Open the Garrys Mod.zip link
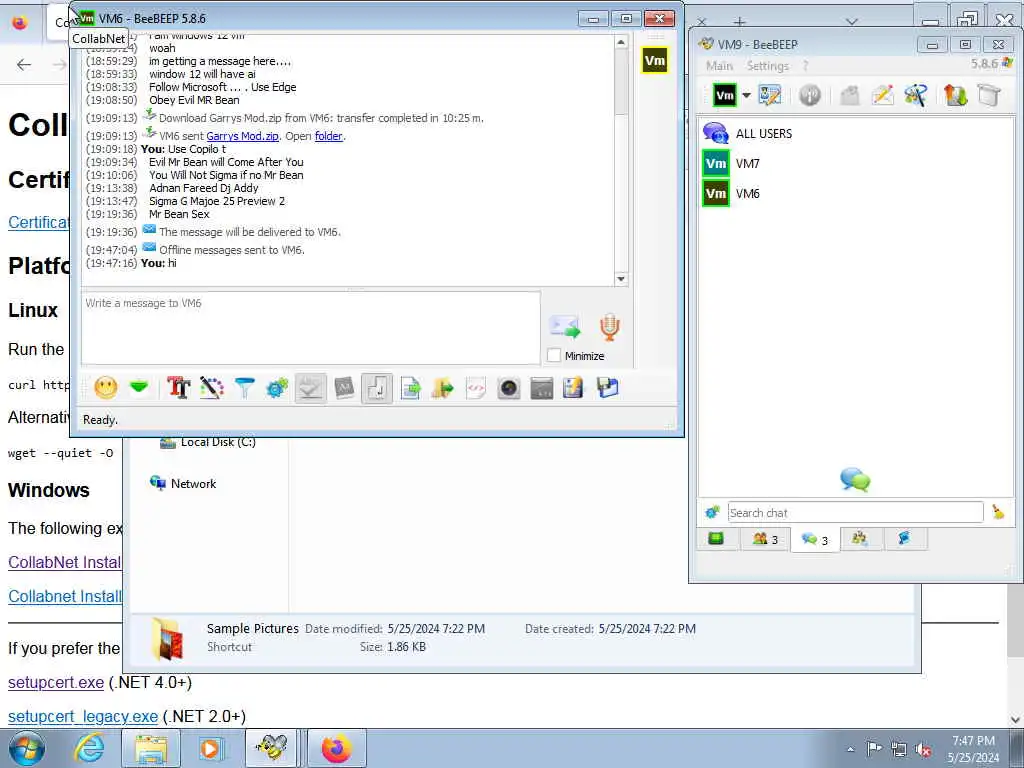Screen dimensions: 1024x768 [x=242, y=136]
